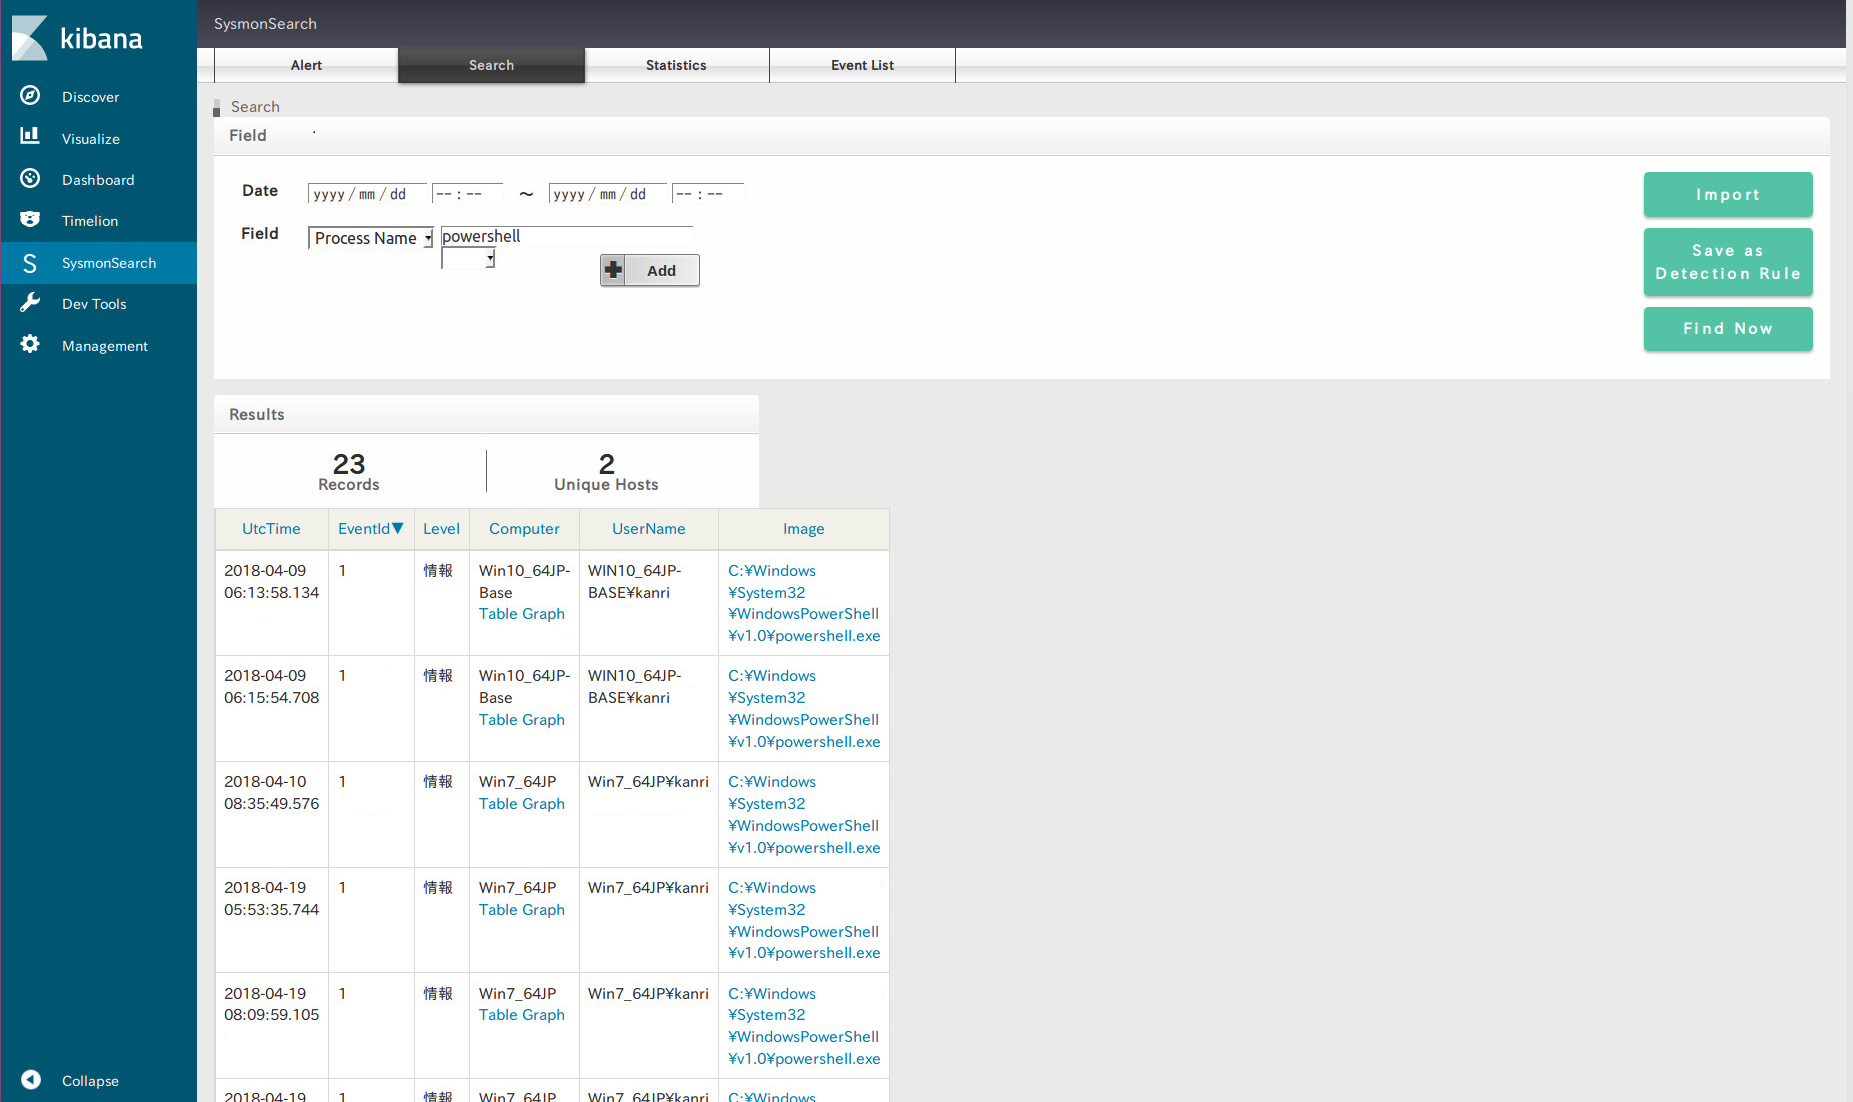The height and width of the screenshot is (1102, 1853).
Task: Focus the end date input
Action: click(x=608, y=194)
